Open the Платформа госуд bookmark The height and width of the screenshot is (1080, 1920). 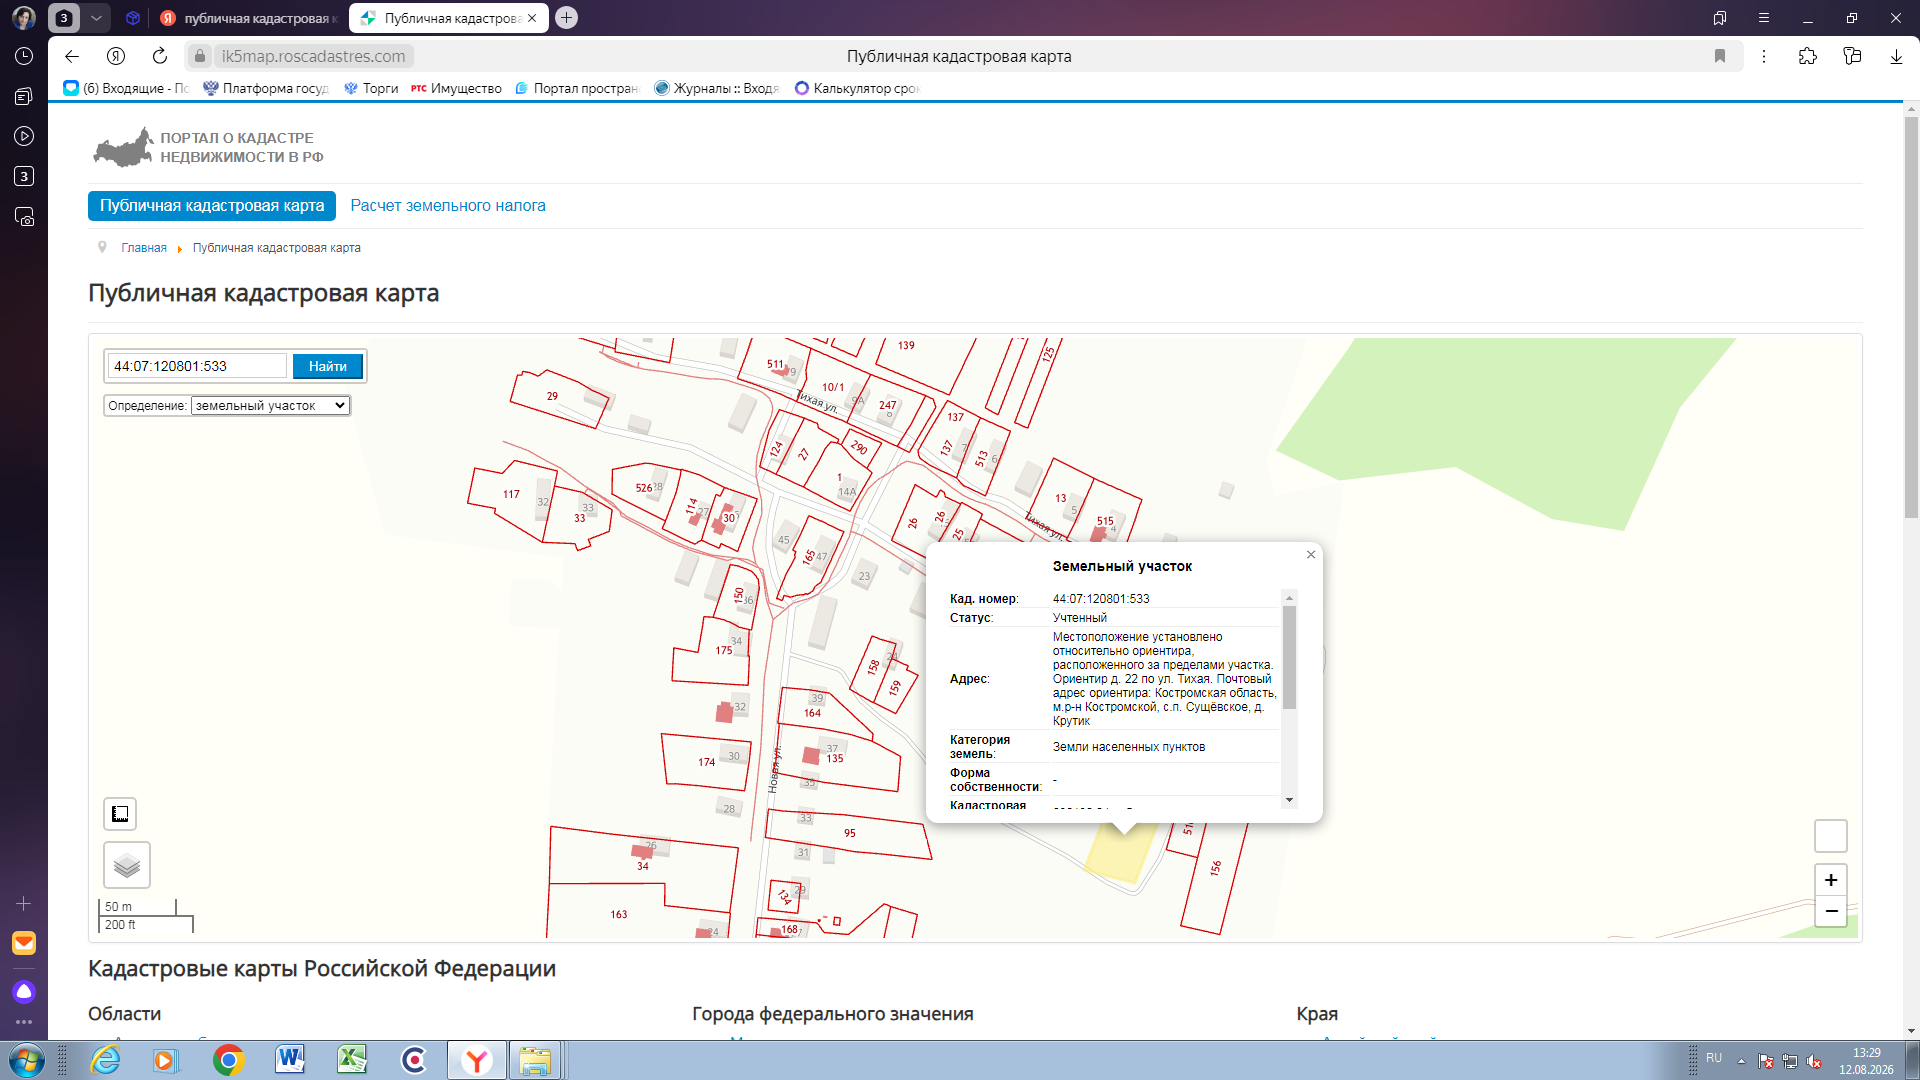pyautogui.click(x=265, y=88)
